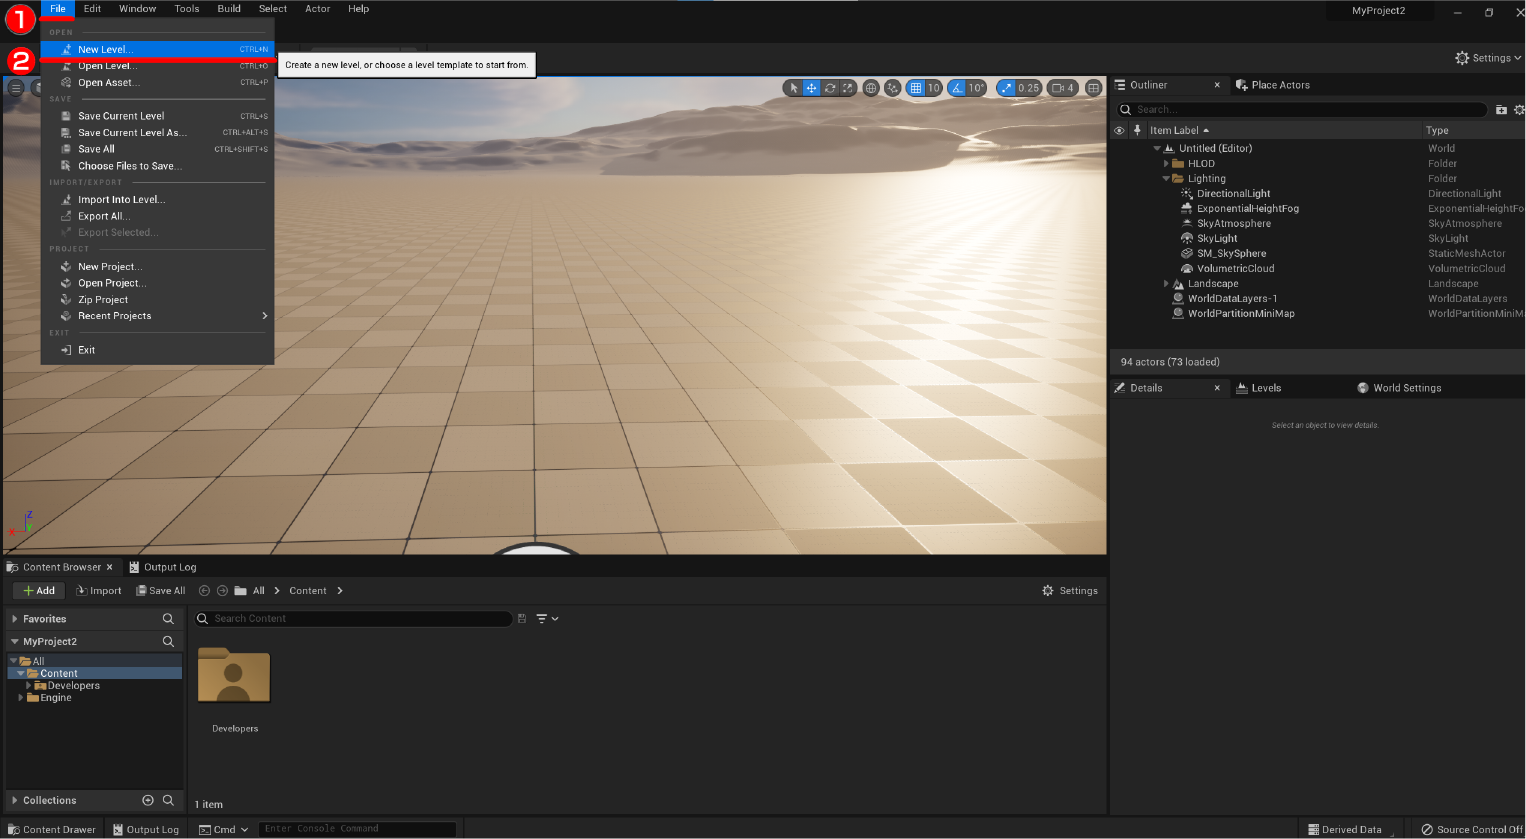Select the Move/Translate tool in viewport
Viewport: 1526px width, 839px height.
point(811,88)
